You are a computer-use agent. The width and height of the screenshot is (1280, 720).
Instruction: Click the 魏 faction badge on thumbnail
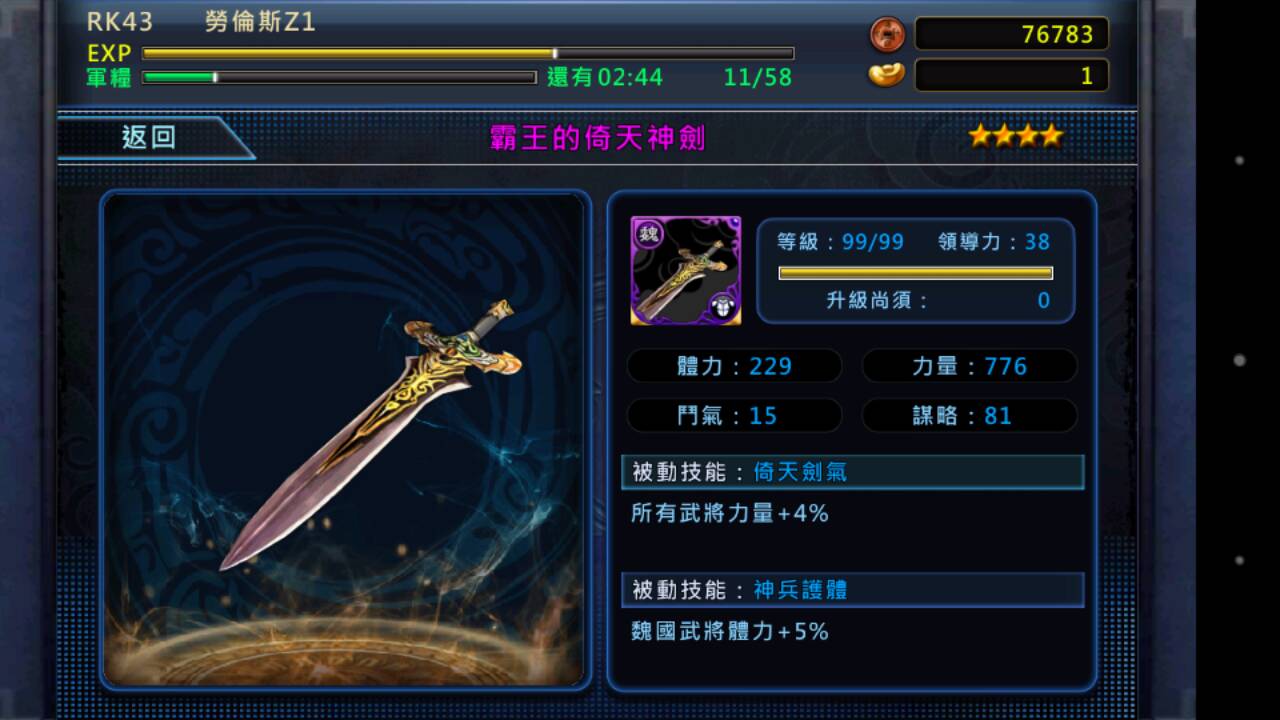[649, 234]
